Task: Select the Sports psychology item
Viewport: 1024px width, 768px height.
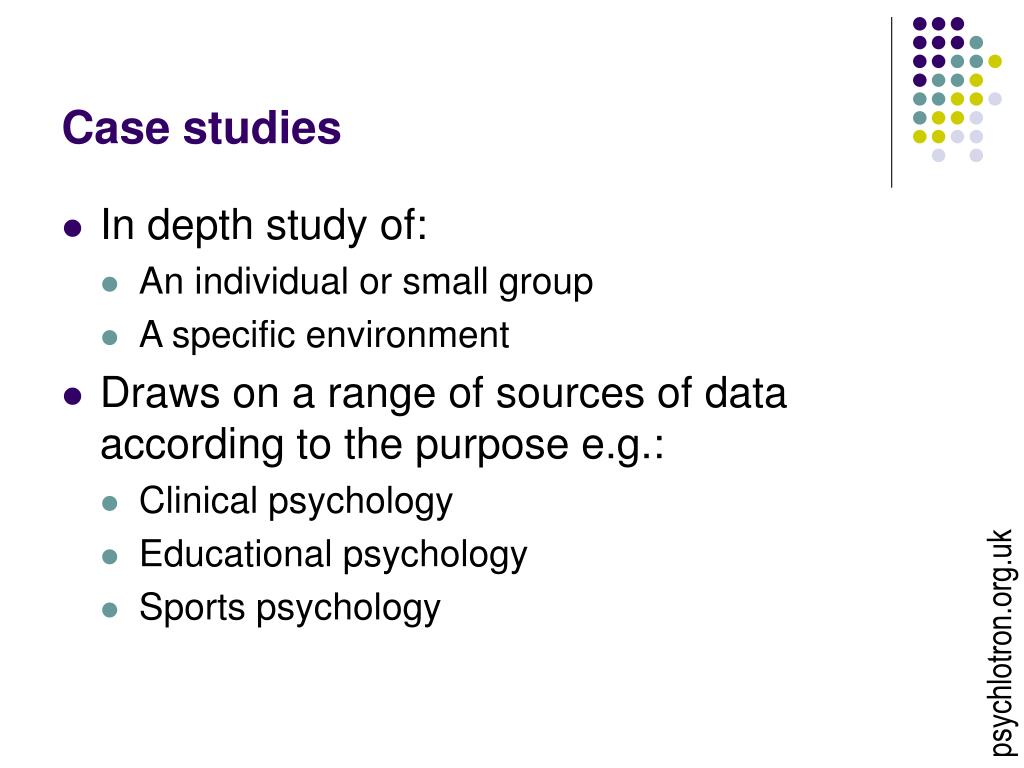Action: pos(290,608)
